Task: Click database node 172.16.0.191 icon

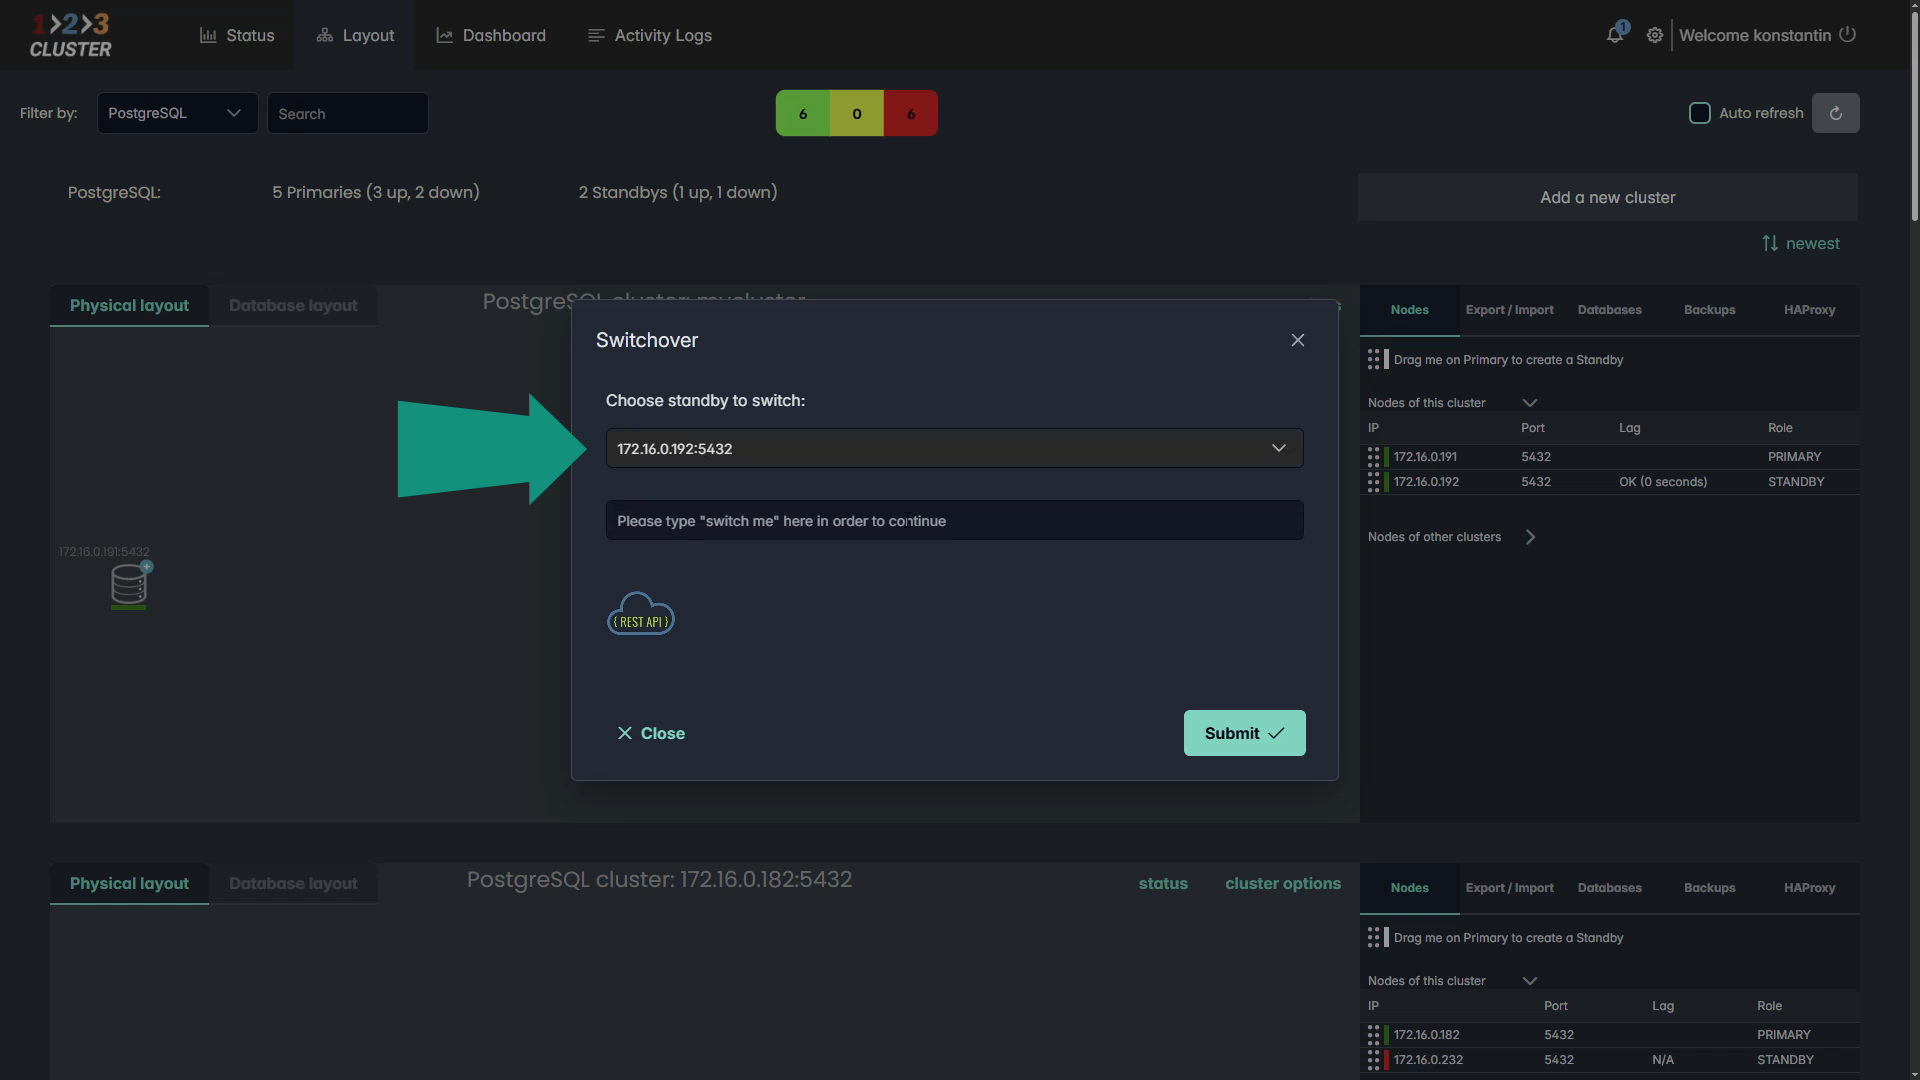Action: click(128, 585)
